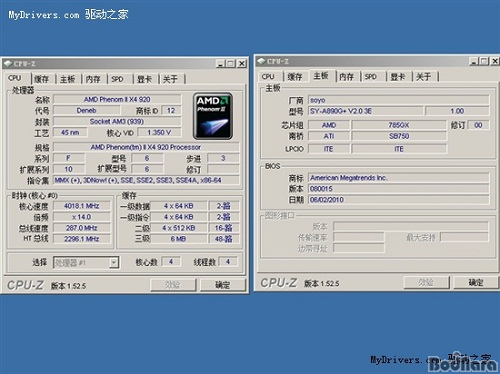Click the left CPU-Z title bar icon
The image size is (500, 374).
(8, 63)
